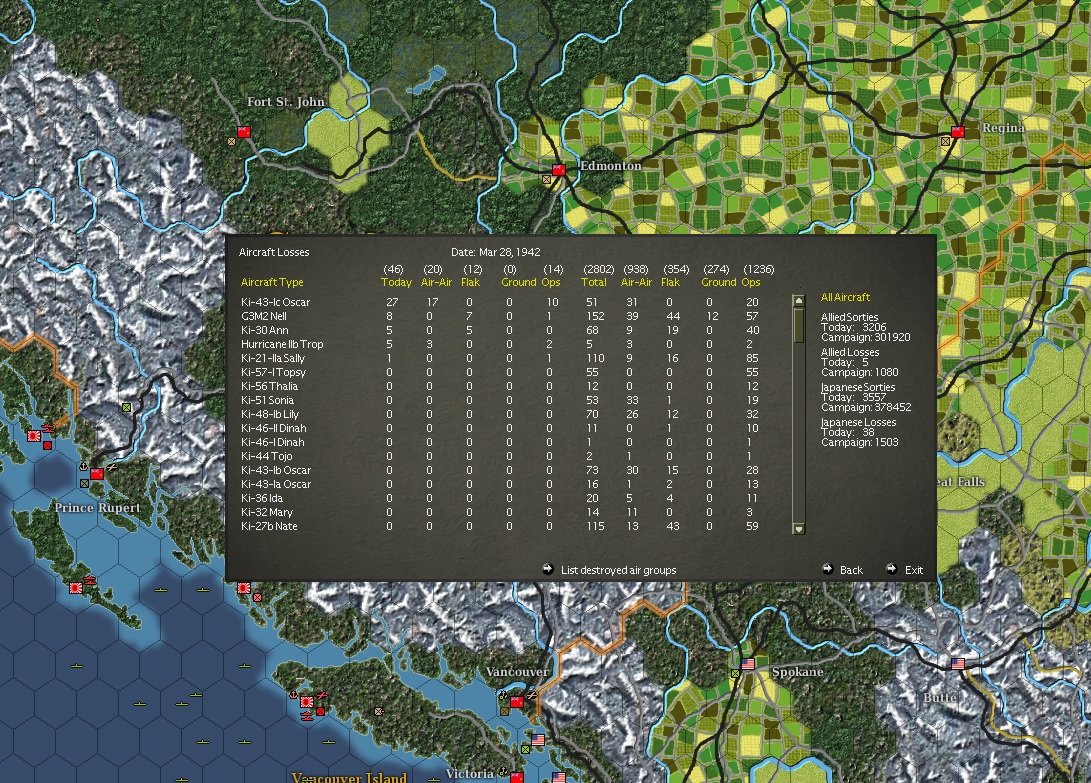Click the Air-Air header under (20)
This screenshot has height=783, width=1091.
[x=436, y=283]
